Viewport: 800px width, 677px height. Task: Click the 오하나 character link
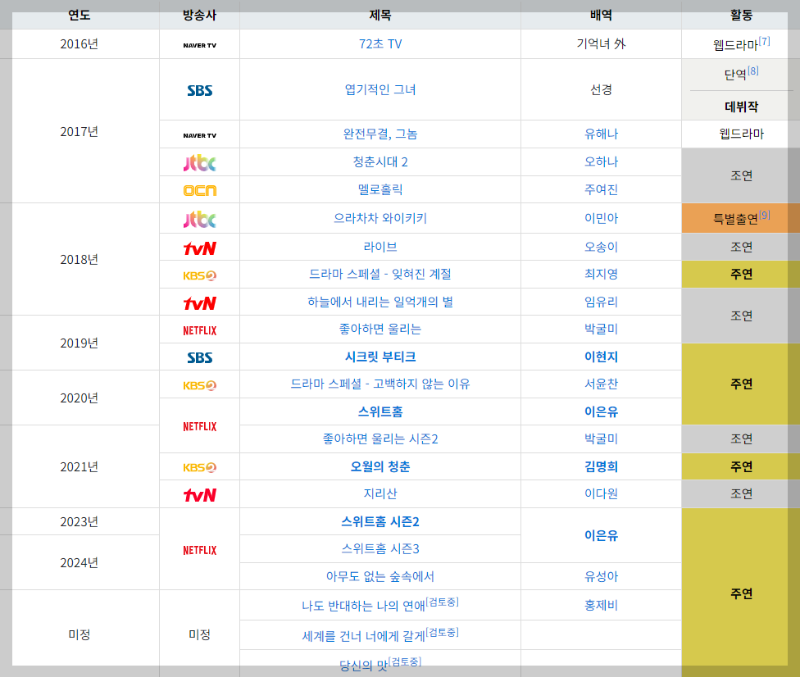601,162
